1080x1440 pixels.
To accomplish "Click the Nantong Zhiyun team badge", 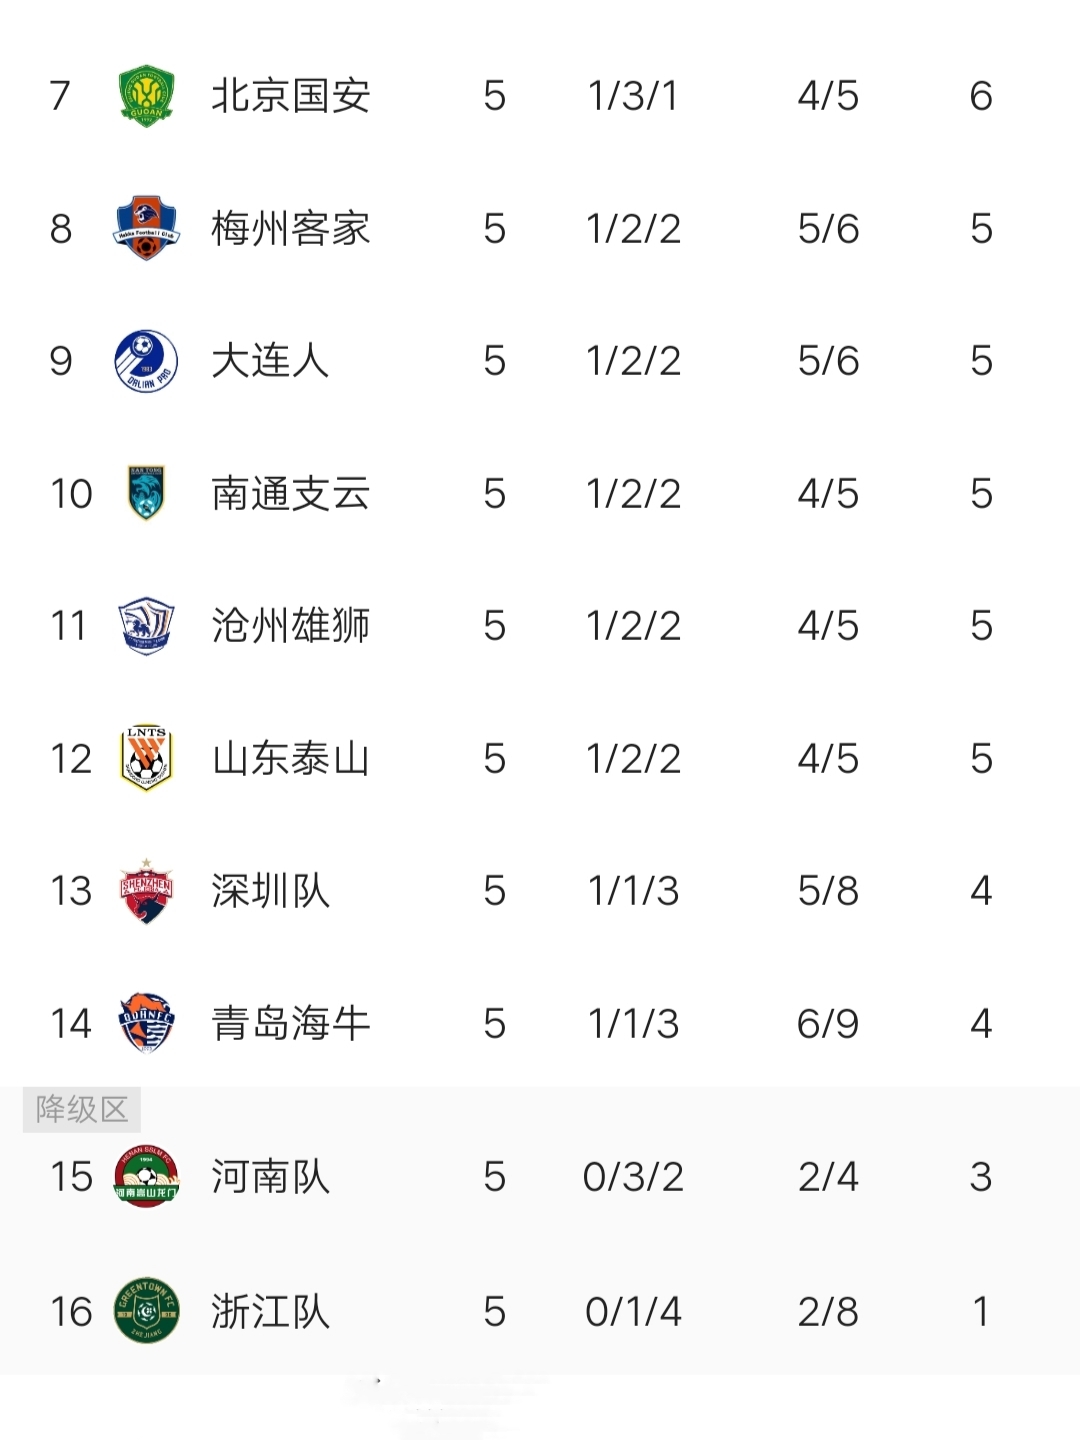I will (146, 493).
